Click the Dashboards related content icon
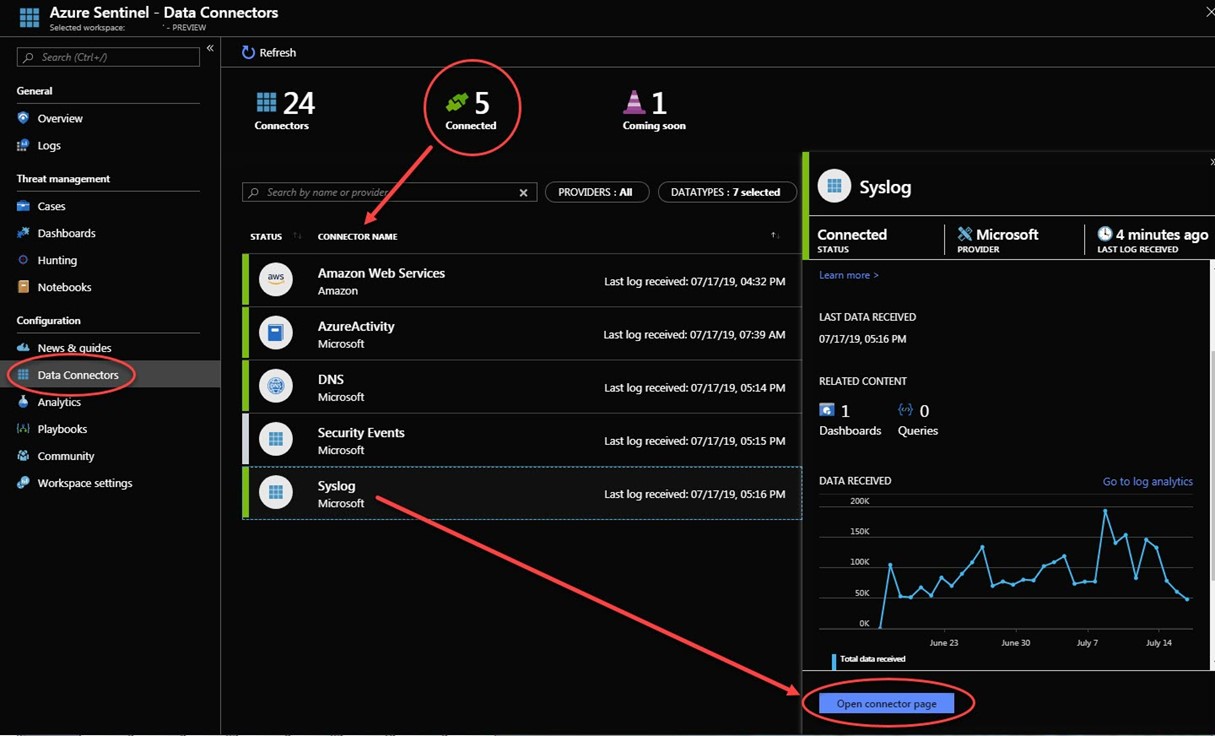Image resolution: width=1215 pixels, height=736 pixels. point(827,410)
